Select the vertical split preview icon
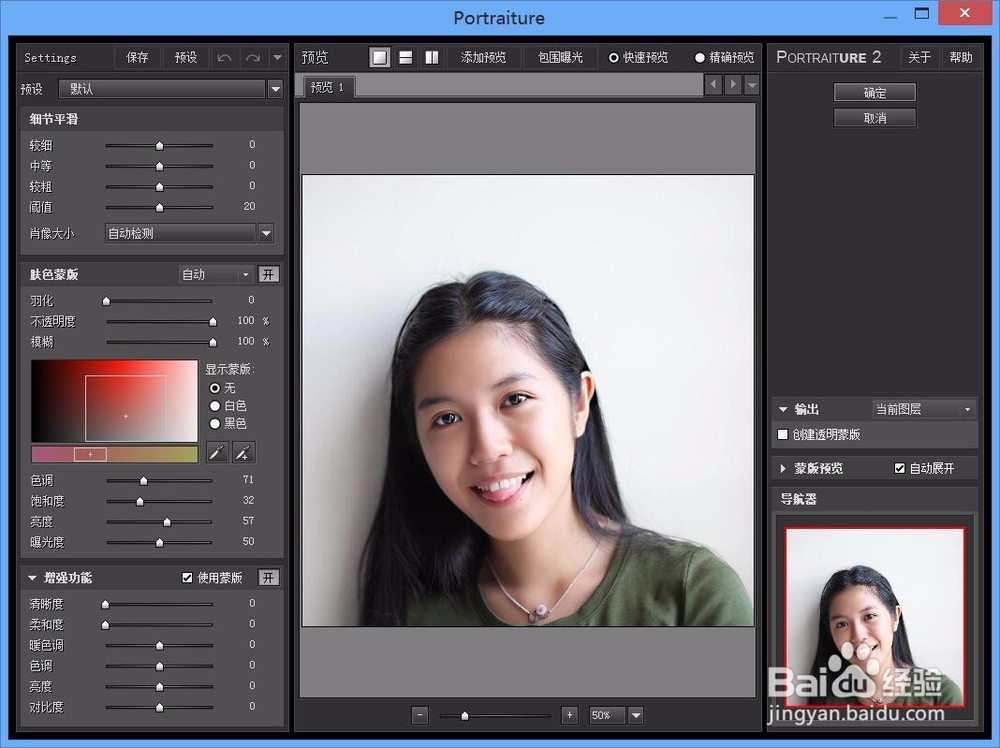 click(431, 57)
